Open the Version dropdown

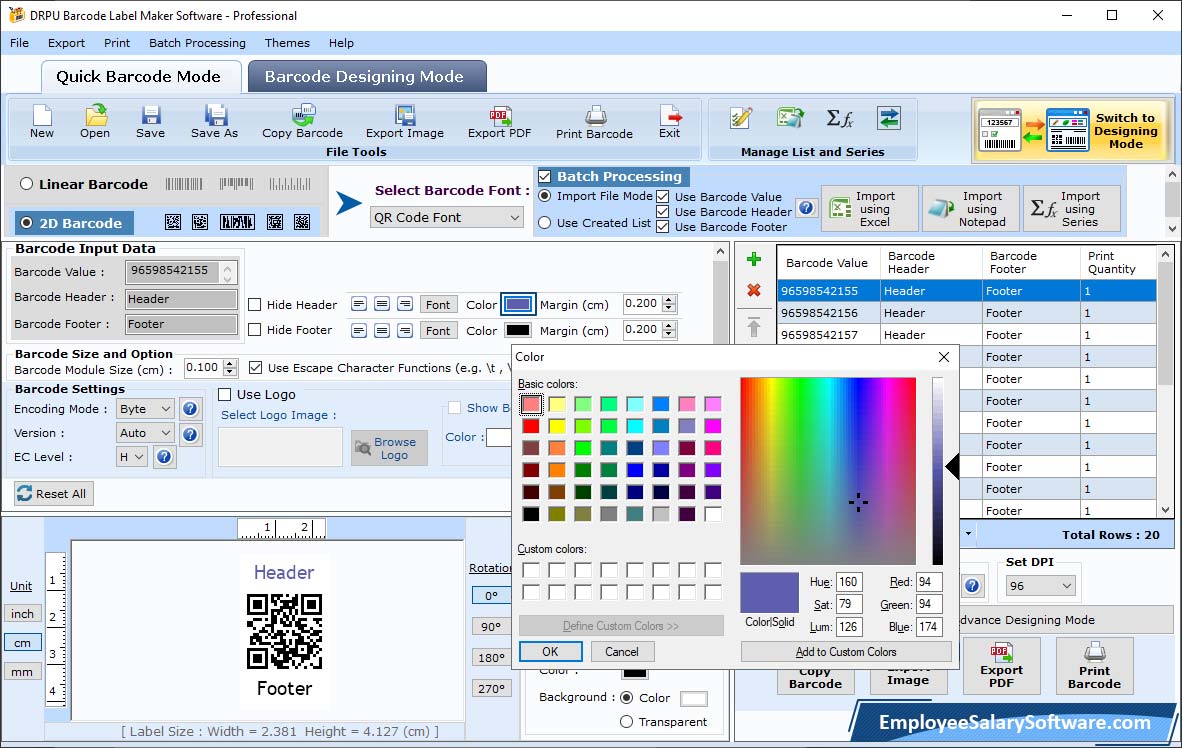[x=146, y=433]
